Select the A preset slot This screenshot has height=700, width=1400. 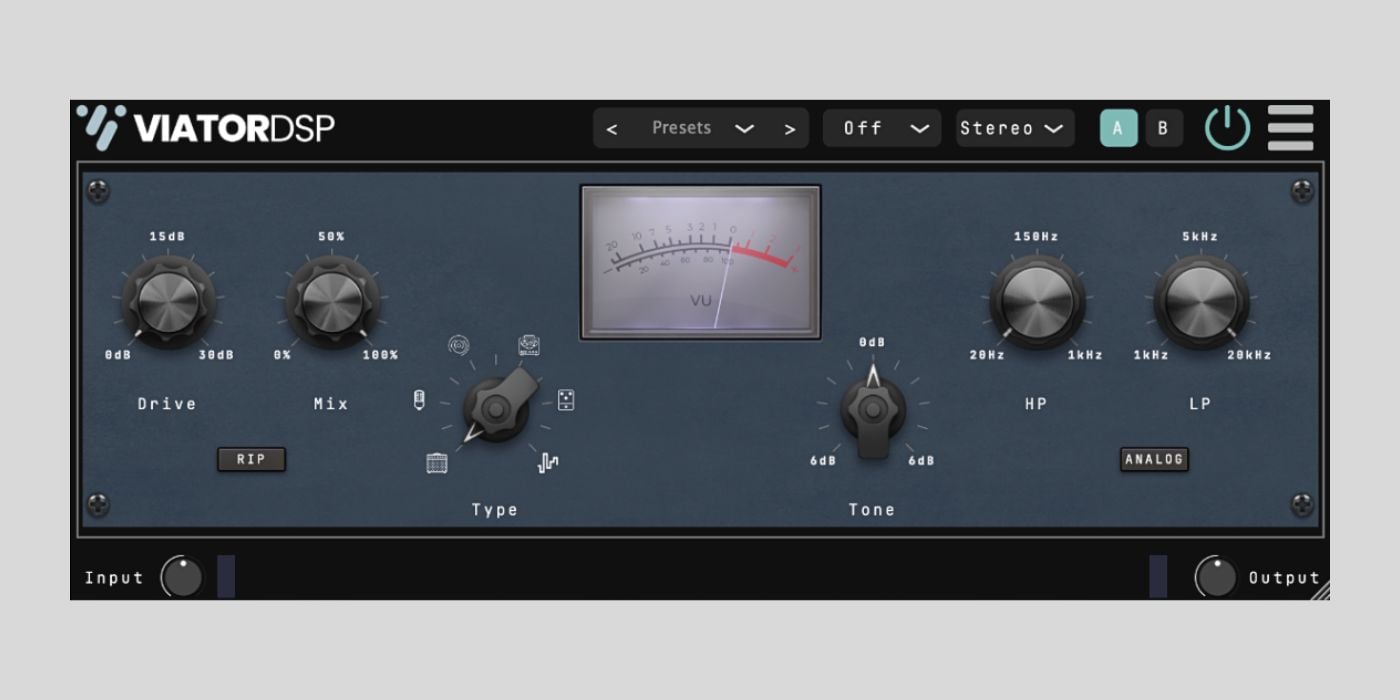1119,127
